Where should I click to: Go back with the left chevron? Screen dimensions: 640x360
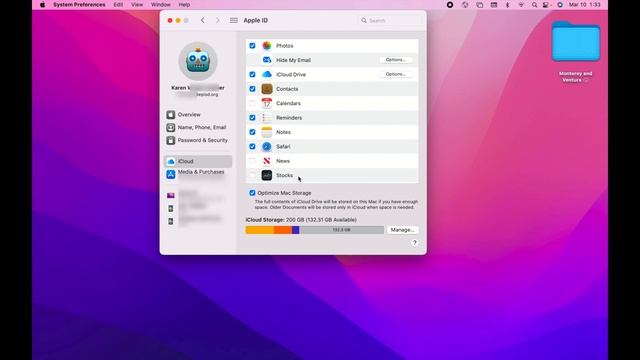tap(203, 20)
